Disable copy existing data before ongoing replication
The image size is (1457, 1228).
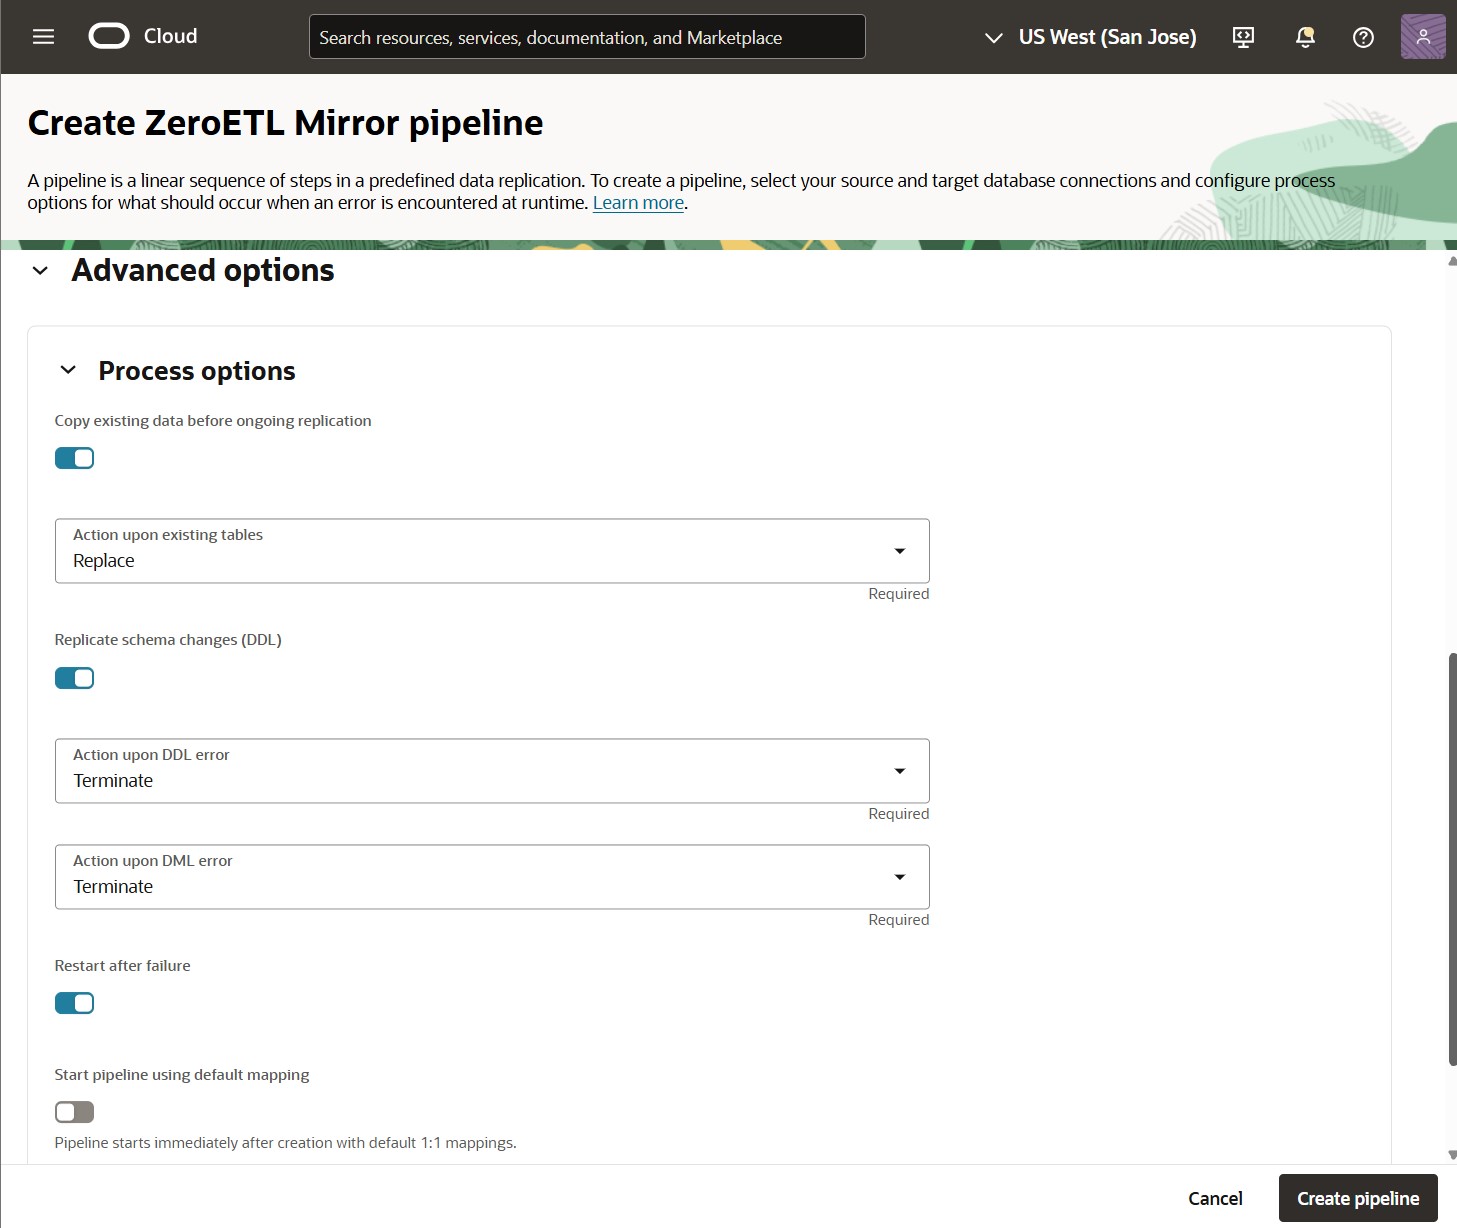coord(74,457)
